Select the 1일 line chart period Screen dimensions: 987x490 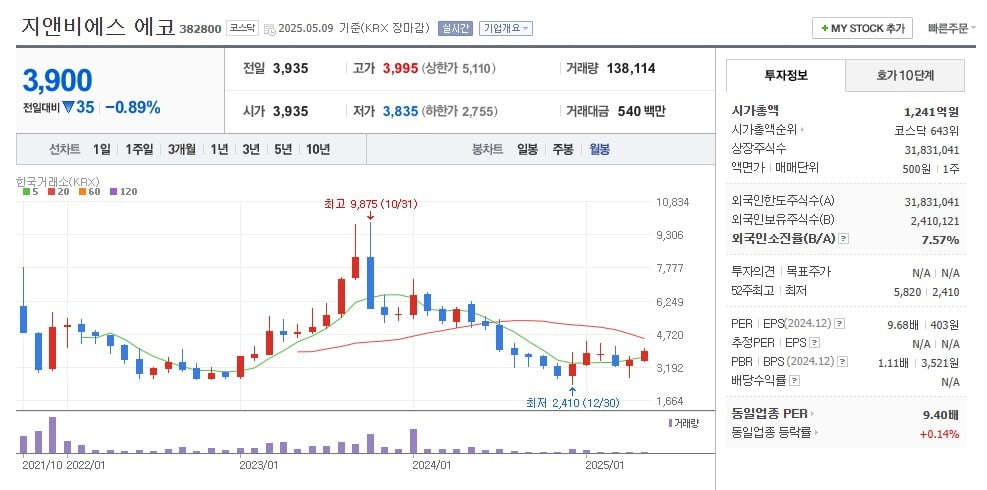pyautogui.click(x=101, y=150)
